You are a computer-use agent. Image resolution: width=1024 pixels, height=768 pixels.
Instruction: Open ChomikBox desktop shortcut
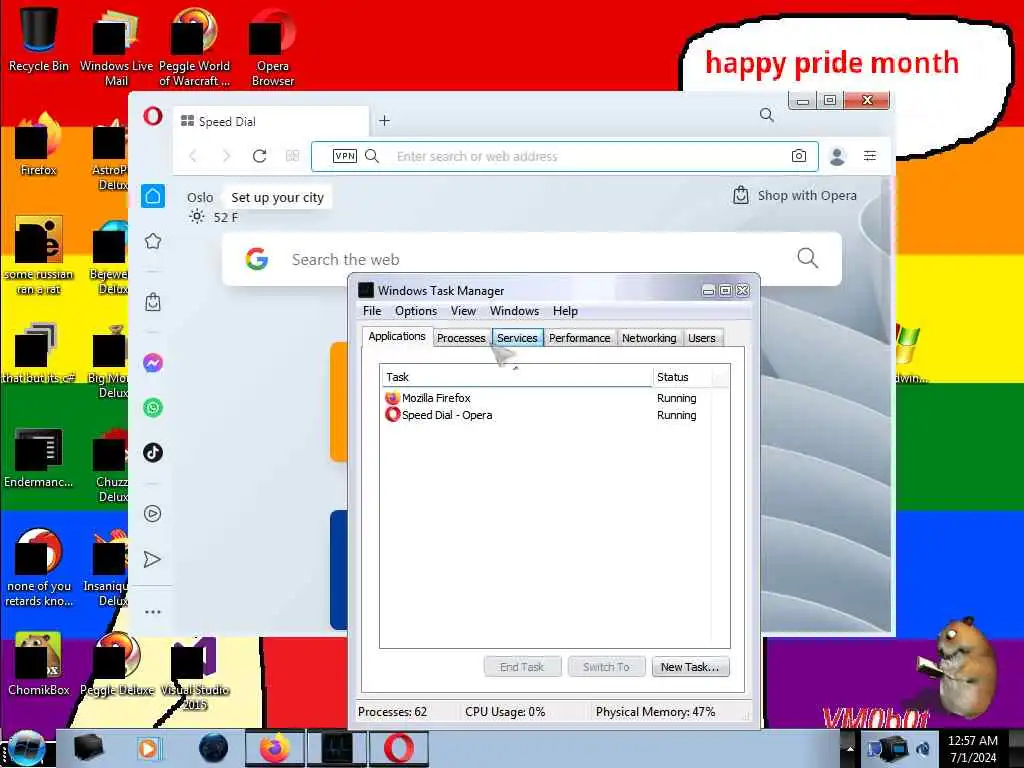tap(38, 663)
